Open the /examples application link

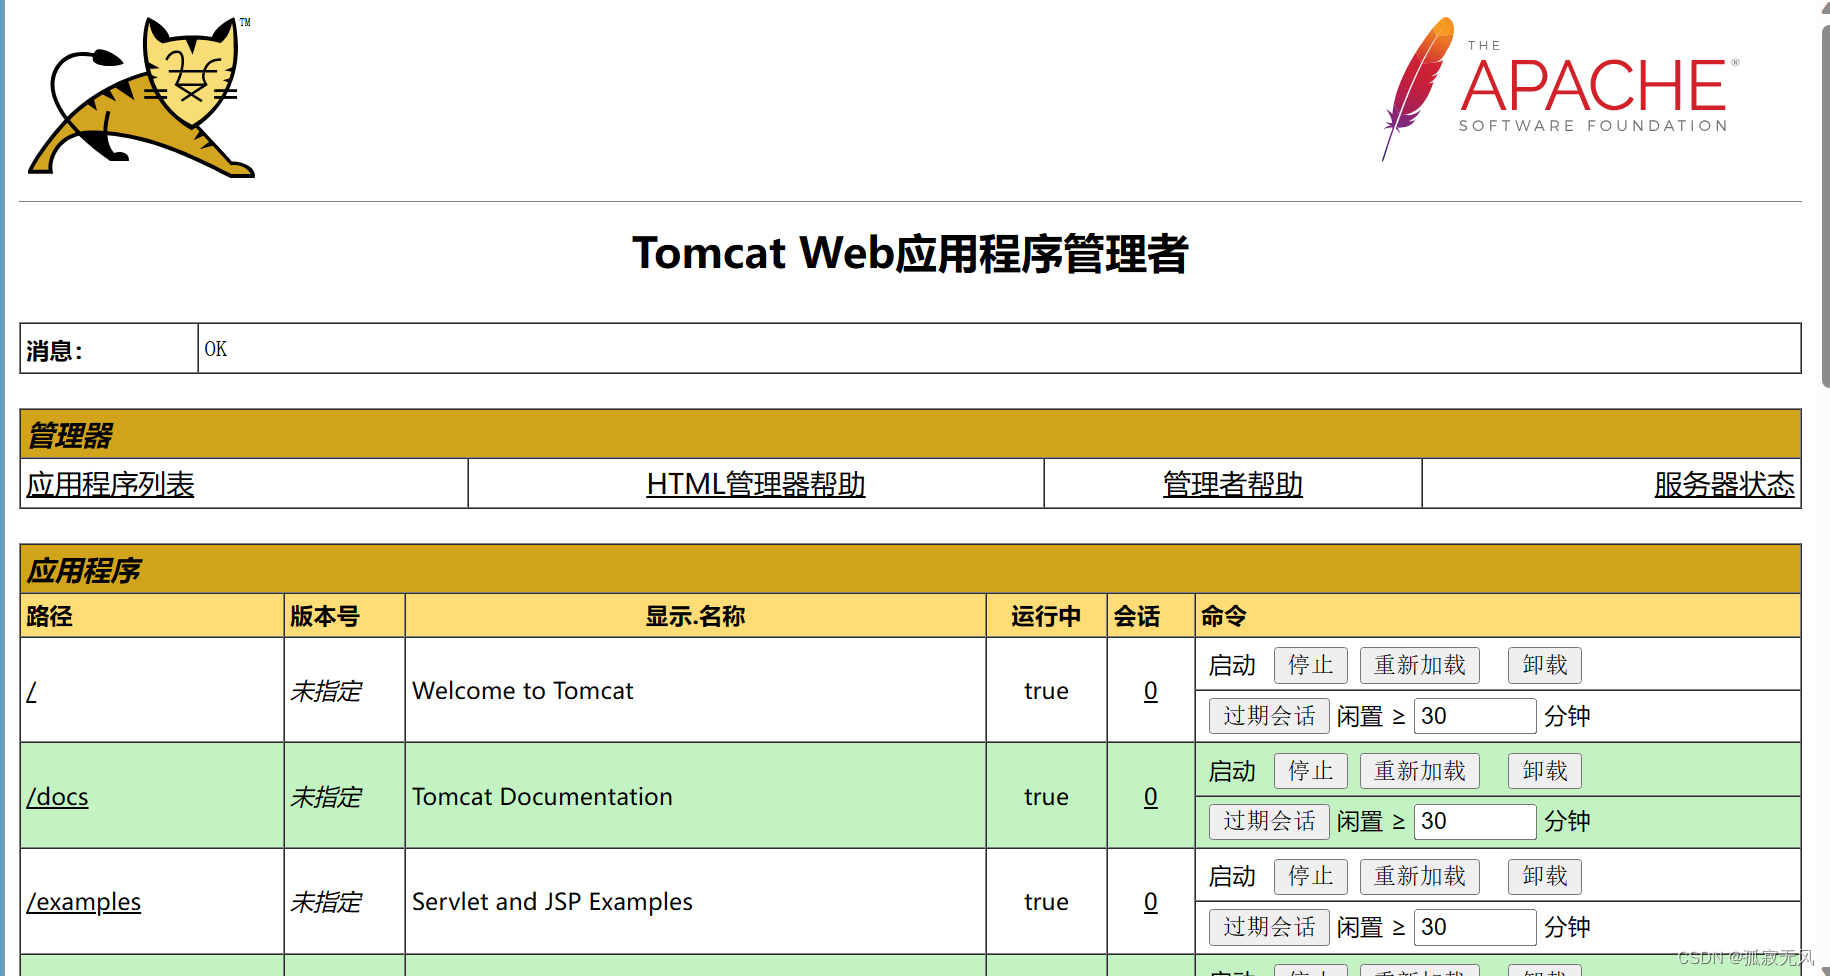coord(83,902)
